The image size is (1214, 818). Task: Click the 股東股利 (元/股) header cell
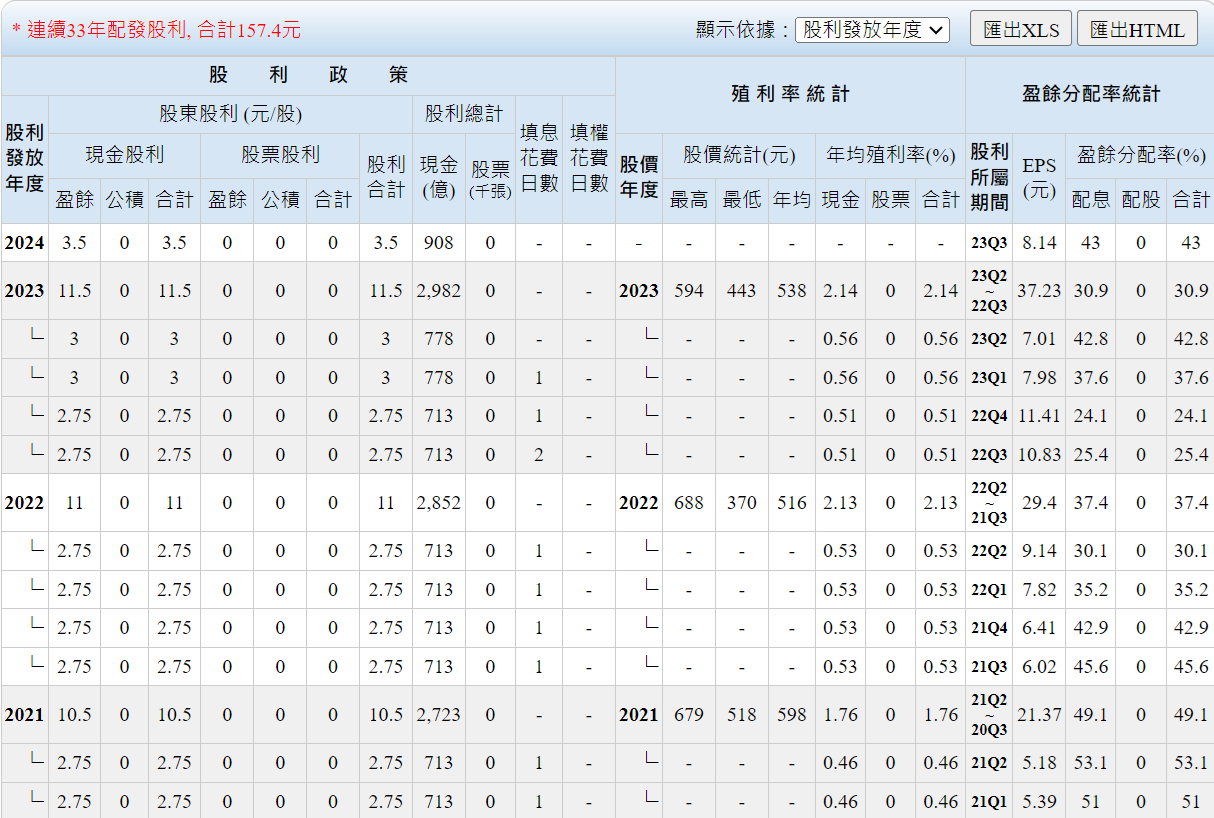coord(230,114)
